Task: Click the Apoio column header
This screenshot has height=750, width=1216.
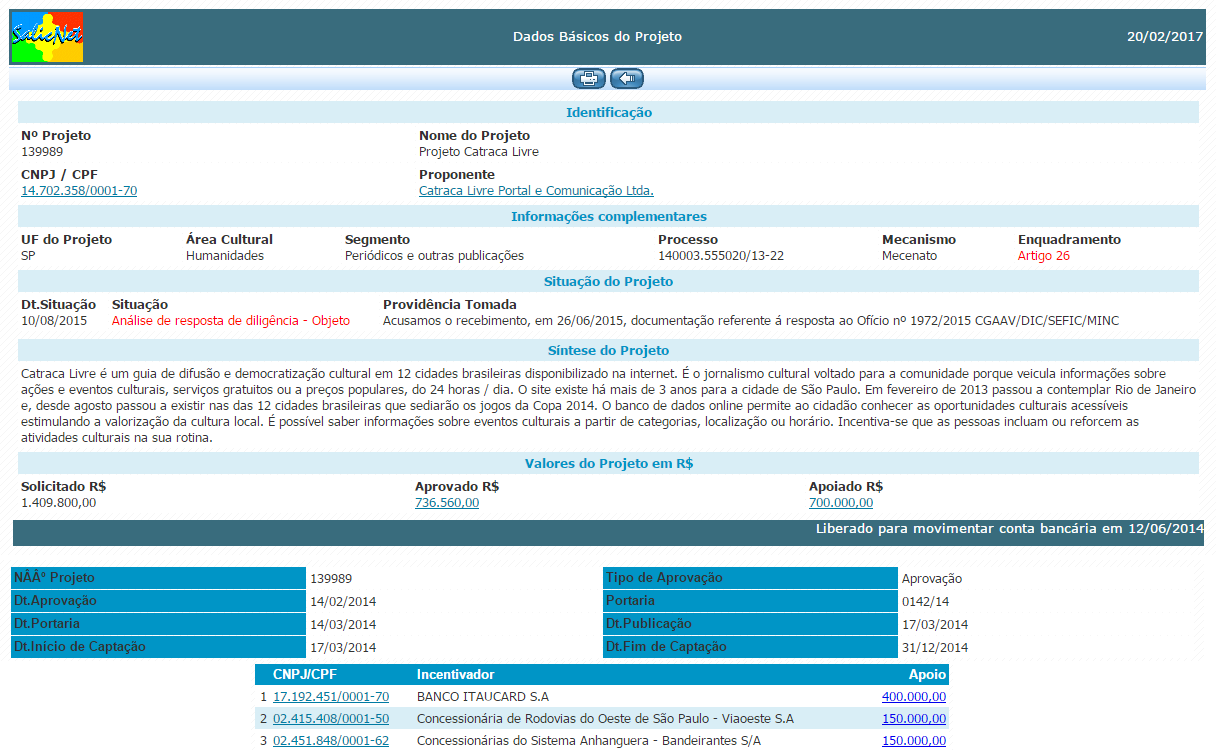Action: pyautogui.click(x=927, y=674)
